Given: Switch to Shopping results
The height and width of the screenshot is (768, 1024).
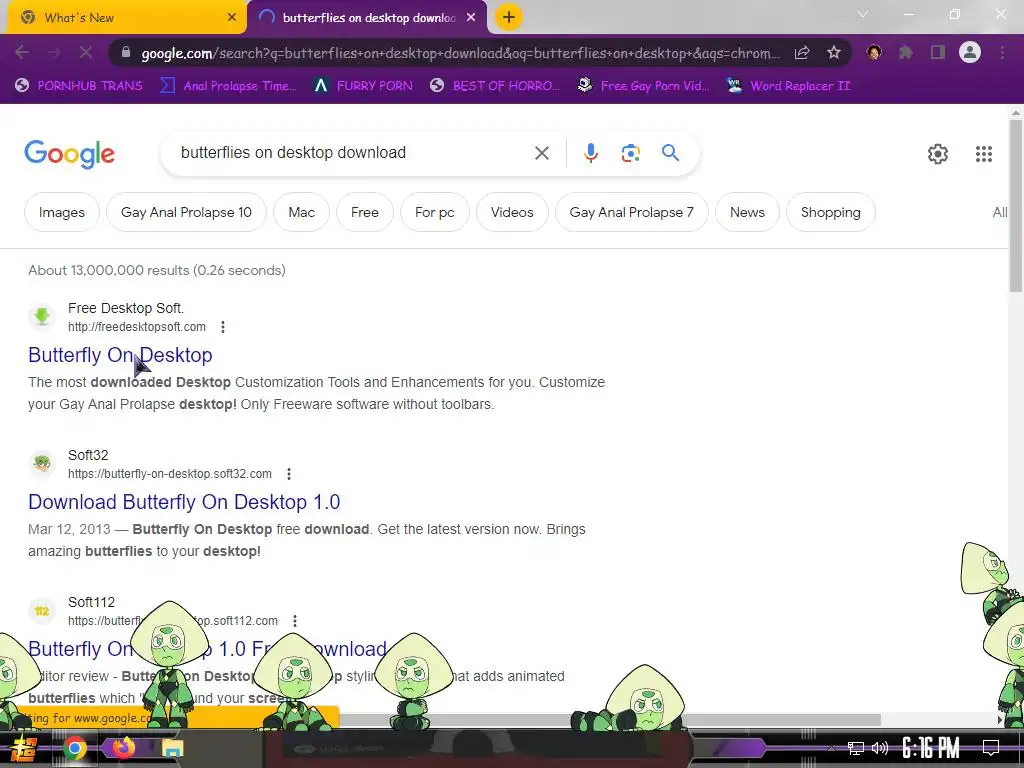Looking at the screenshot, I should [830, 212].
